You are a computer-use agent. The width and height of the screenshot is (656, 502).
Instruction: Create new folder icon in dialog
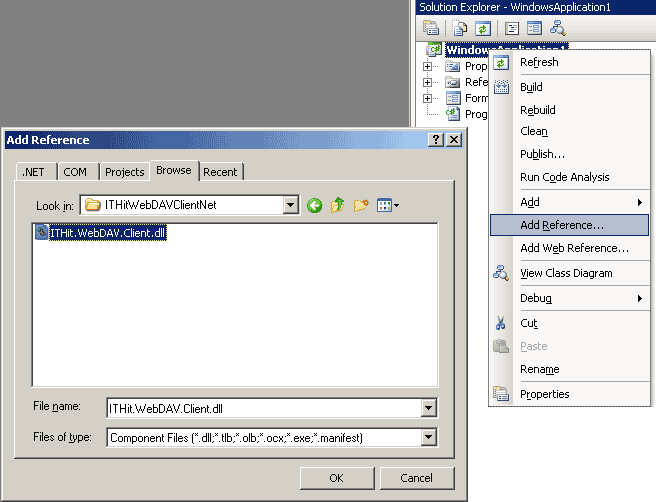point(361,205)
